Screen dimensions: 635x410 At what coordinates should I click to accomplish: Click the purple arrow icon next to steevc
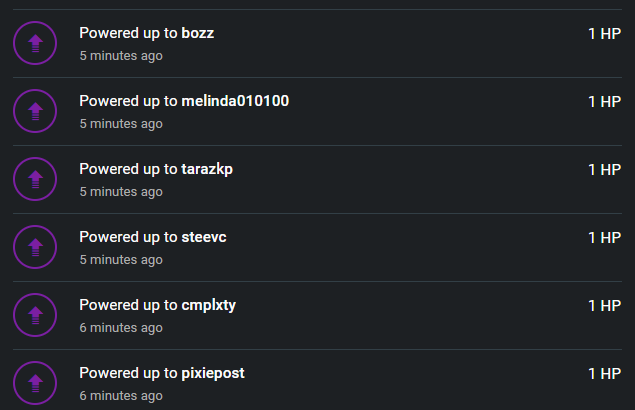coord(35,247)
